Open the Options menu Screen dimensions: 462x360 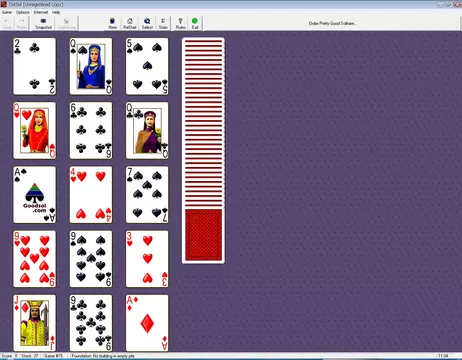pyautogui.click(x=23, y=12)
